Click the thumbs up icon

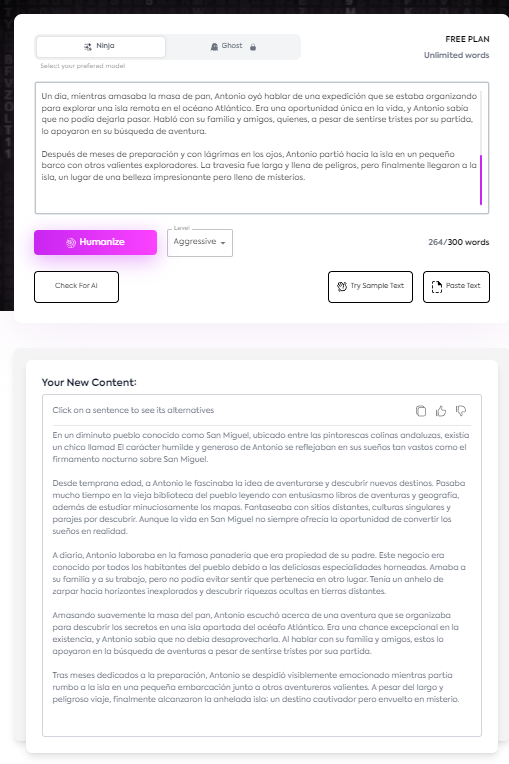click(441, 411)
